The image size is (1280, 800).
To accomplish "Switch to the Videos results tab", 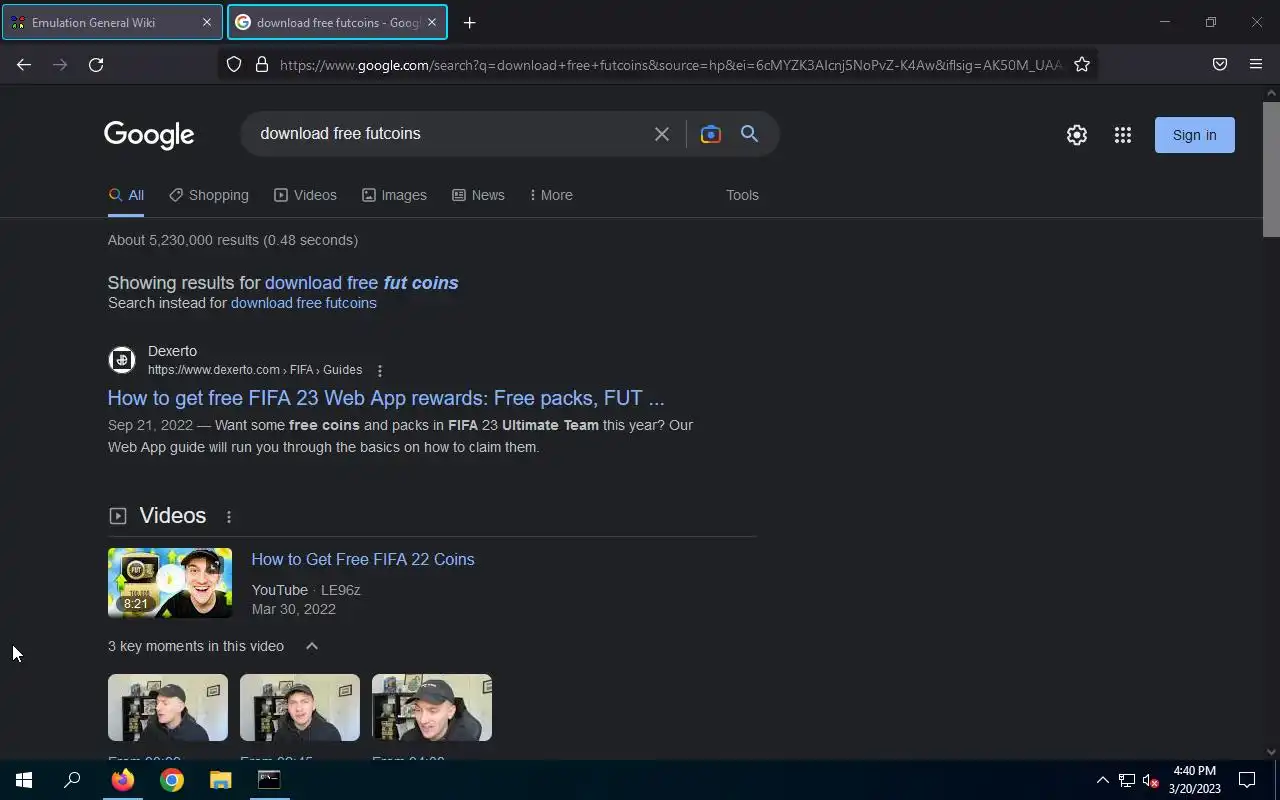I will coord(305,195).
